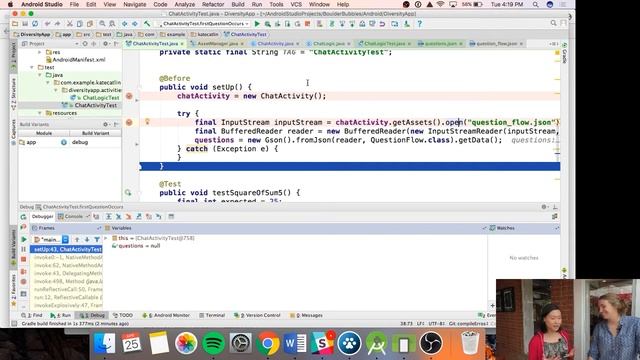Open the TODO tool window

(123, 316)
